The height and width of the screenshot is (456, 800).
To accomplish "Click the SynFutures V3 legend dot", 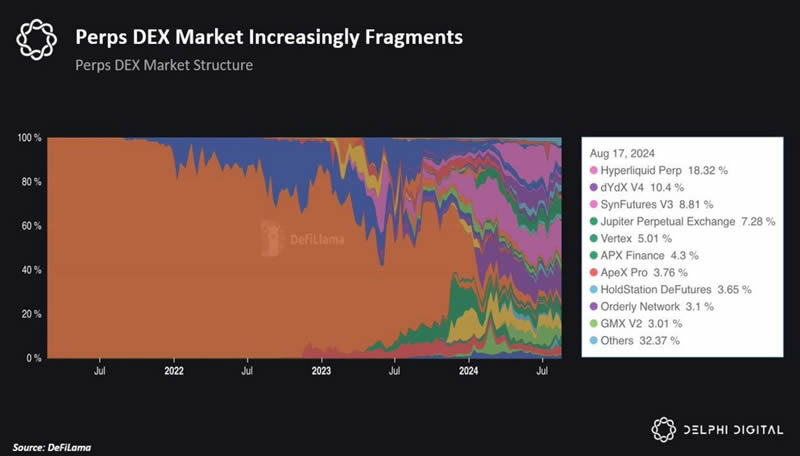I will [x=593, y=205].
